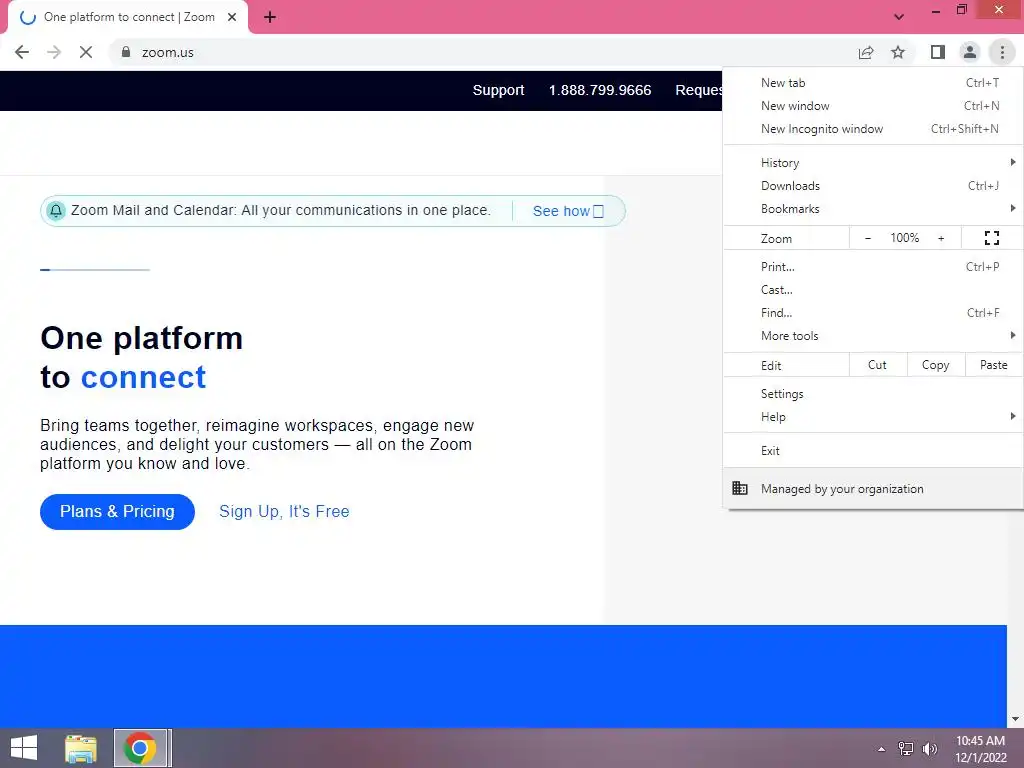The height and width of the screenshot is (768, 1024).
Task: Open the profile avatar icon
Action: tap(970, 52)
